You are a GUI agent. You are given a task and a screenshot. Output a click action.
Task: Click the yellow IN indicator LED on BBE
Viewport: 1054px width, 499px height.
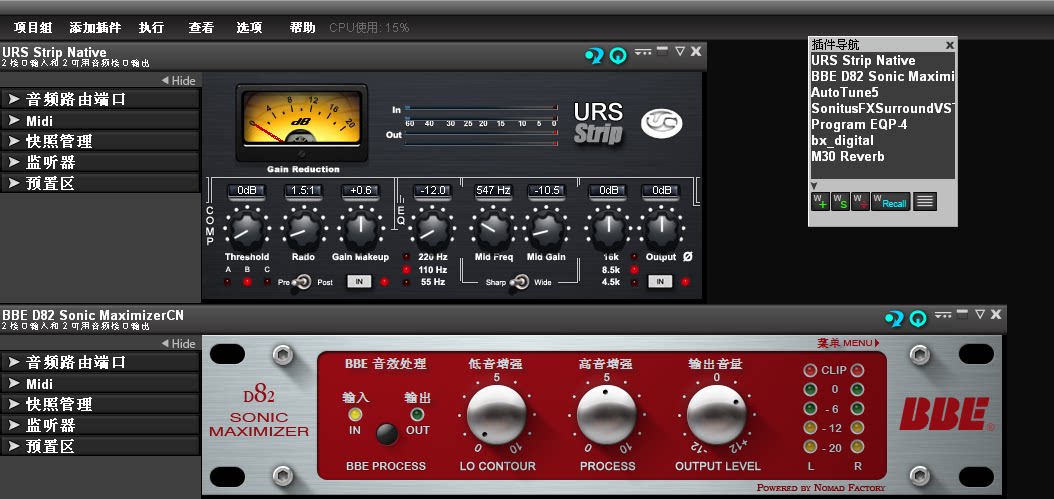pos(355,414)
